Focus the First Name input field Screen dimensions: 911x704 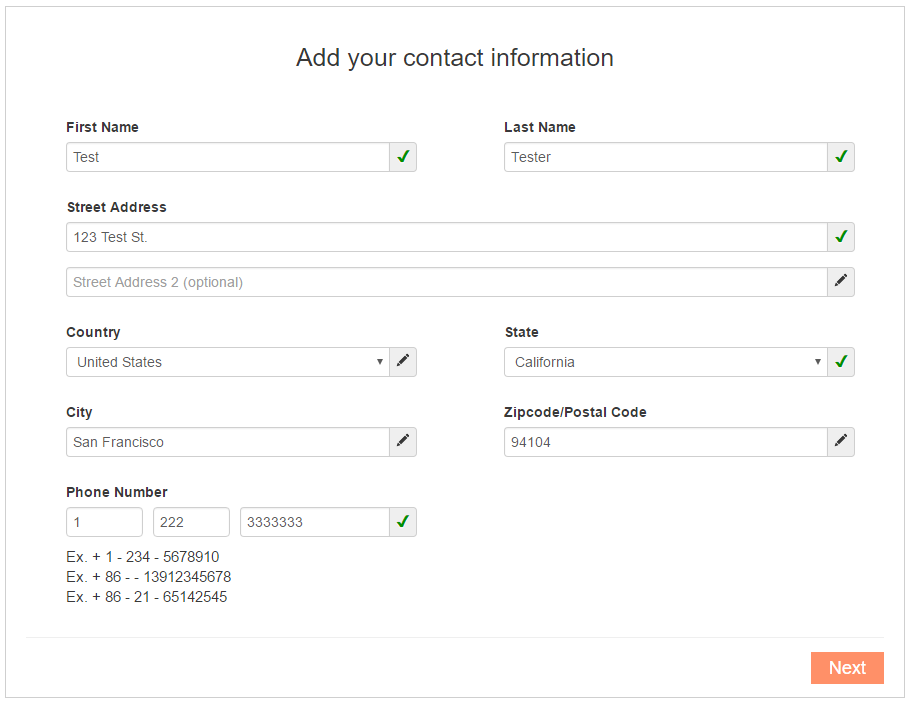point(227,157)
